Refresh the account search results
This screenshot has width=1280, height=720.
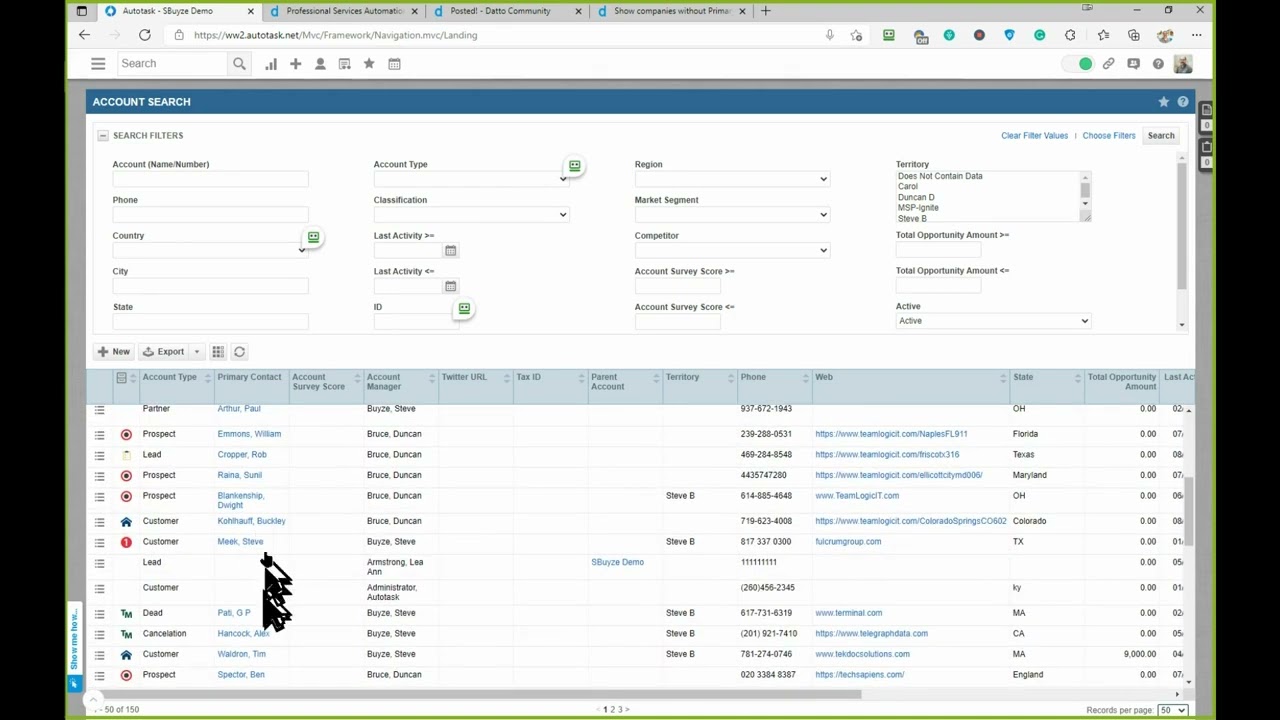[239, 352]
